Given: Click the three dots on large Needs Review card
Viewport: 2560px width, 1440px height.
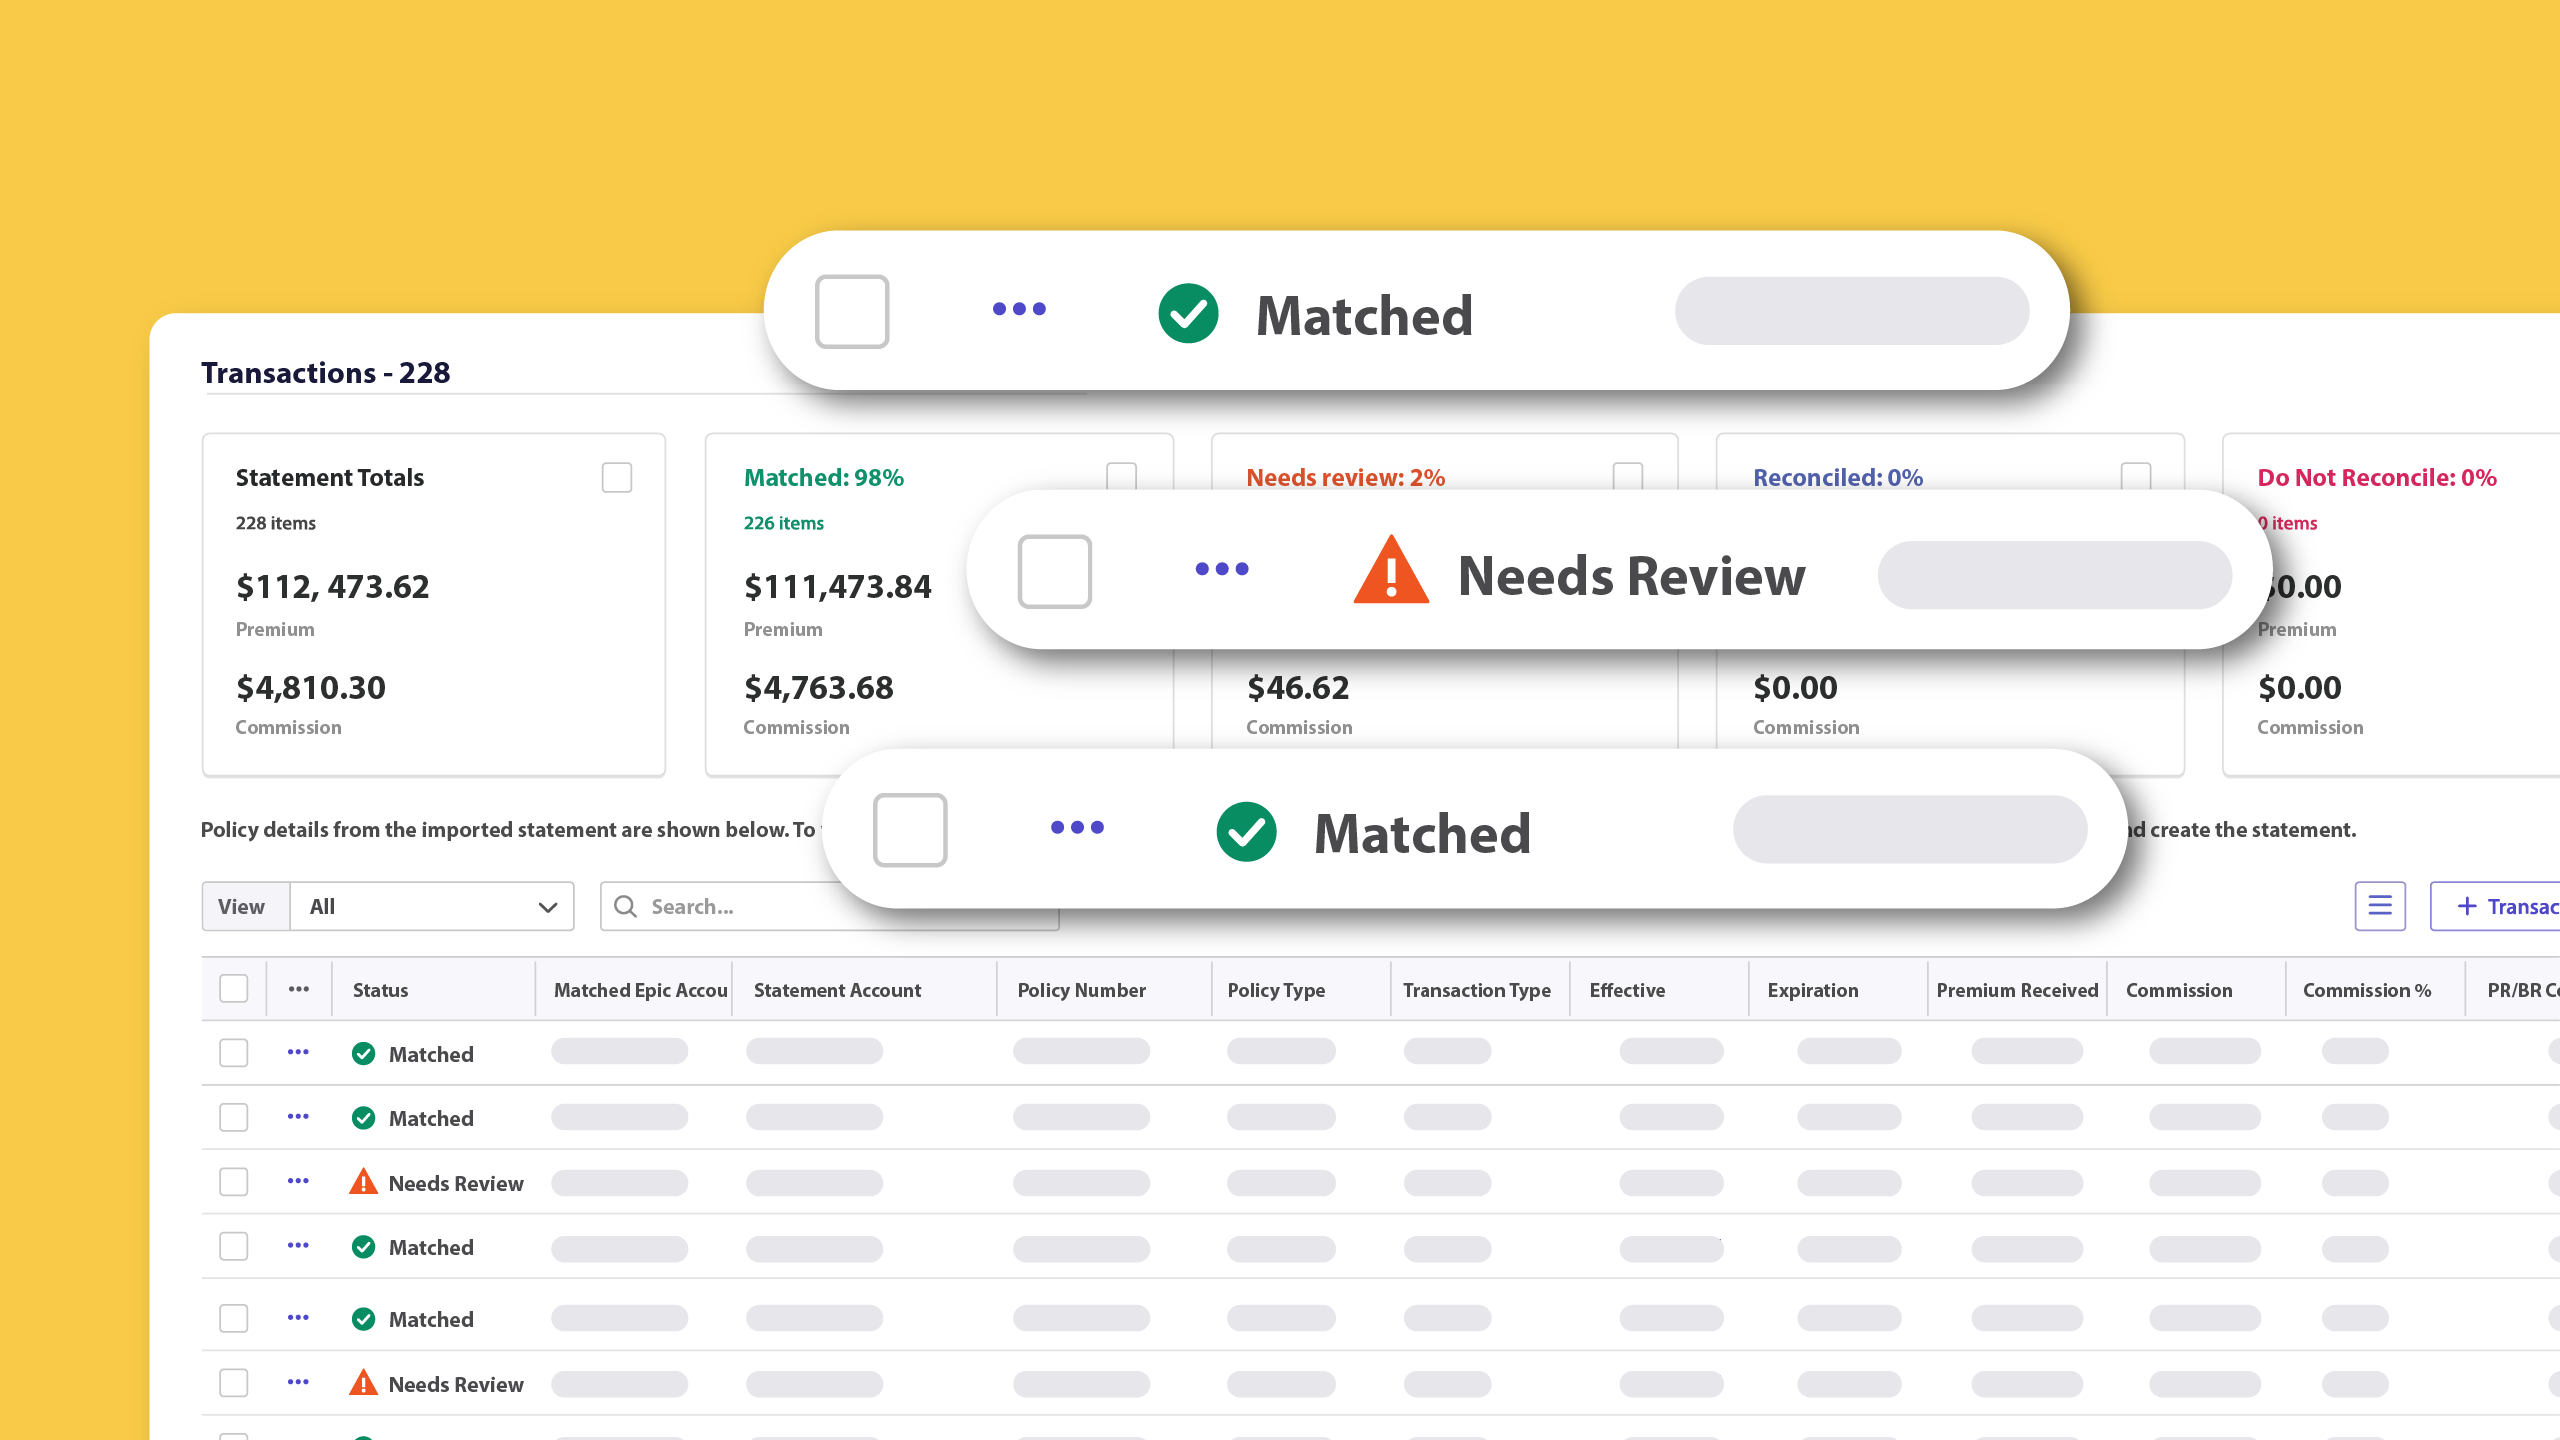Looking at the screenshot, I should point(1222,569).
